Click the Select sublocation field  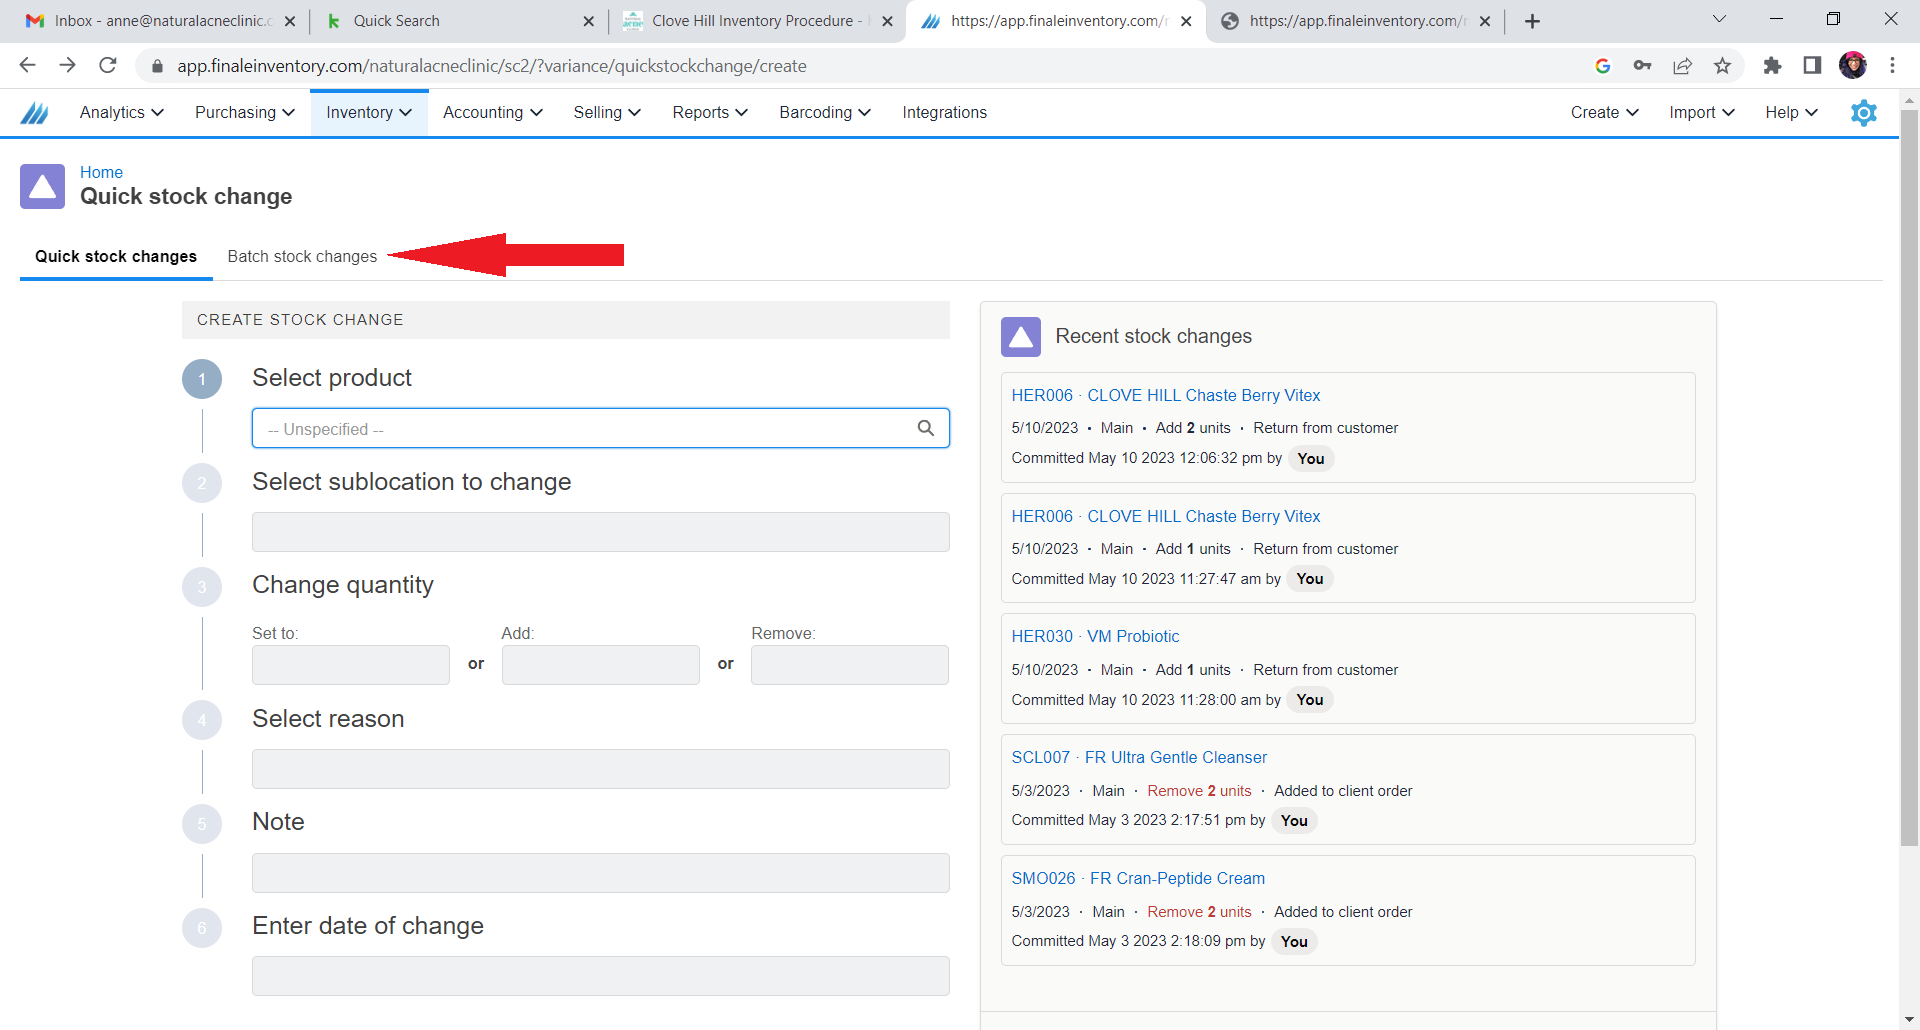[x=600, y=532]
